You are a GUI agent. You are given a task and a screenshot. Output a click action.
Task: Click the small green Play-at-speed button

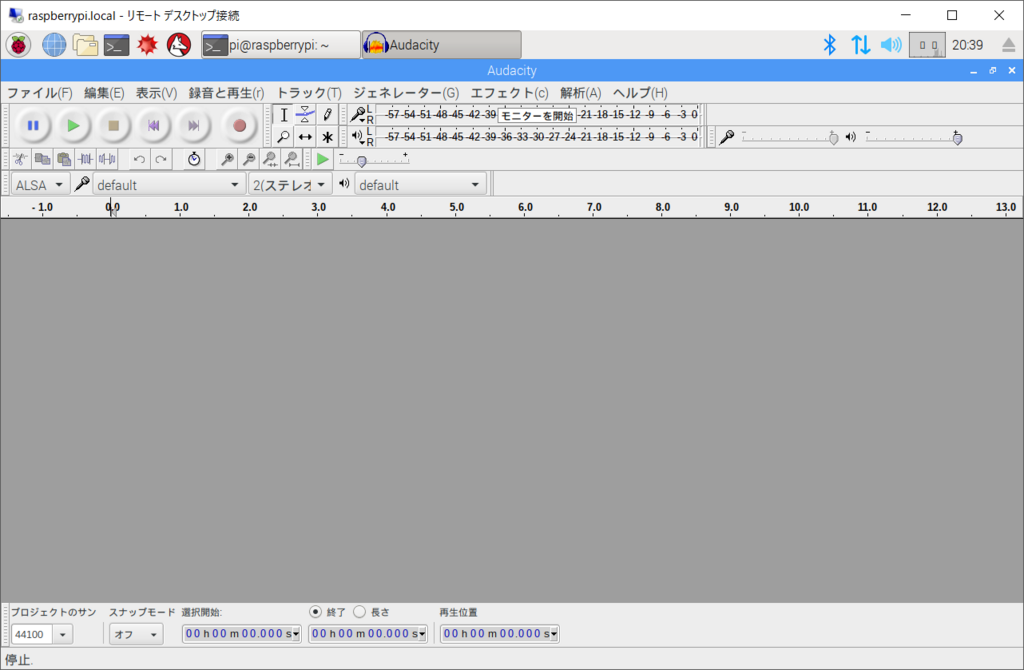322,159
